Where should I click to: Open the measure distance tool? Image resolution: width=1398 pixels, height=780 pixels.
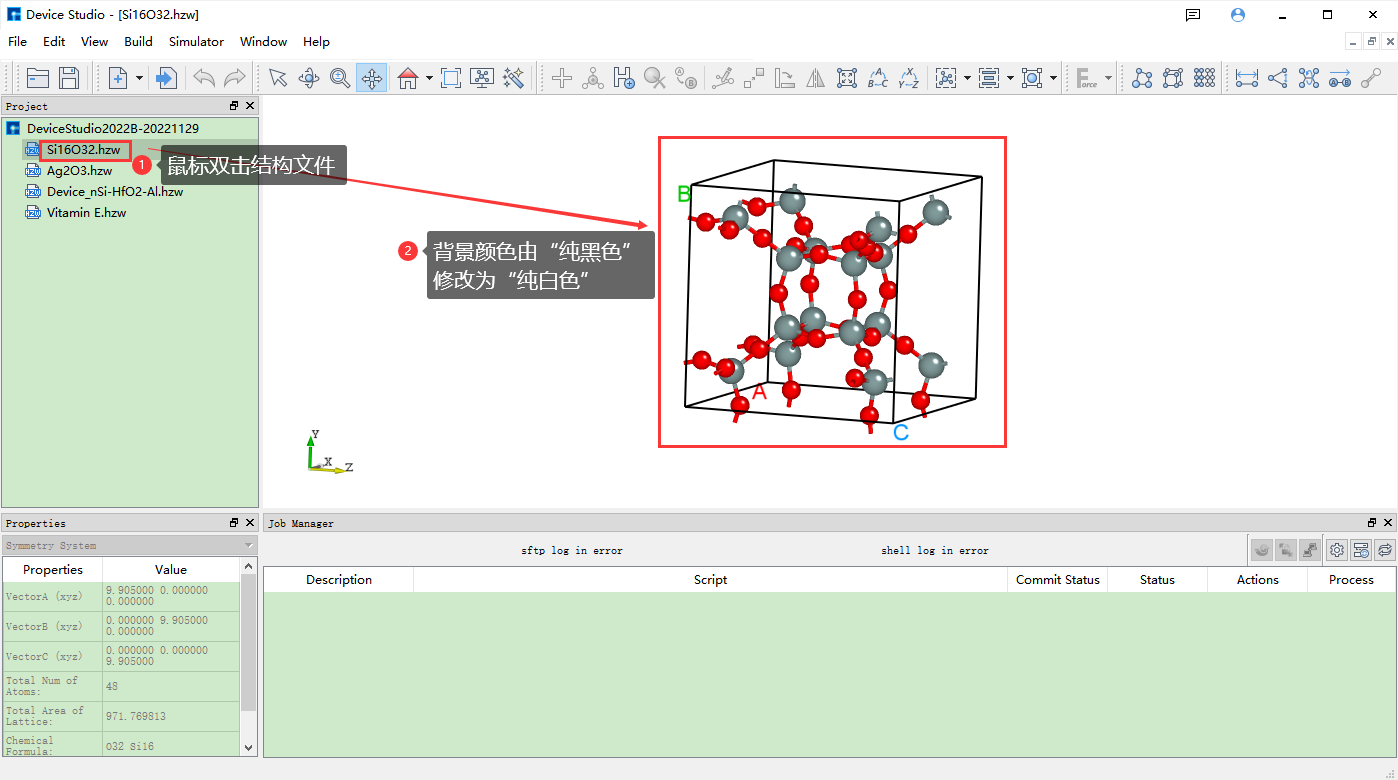tap(1246, 78)
